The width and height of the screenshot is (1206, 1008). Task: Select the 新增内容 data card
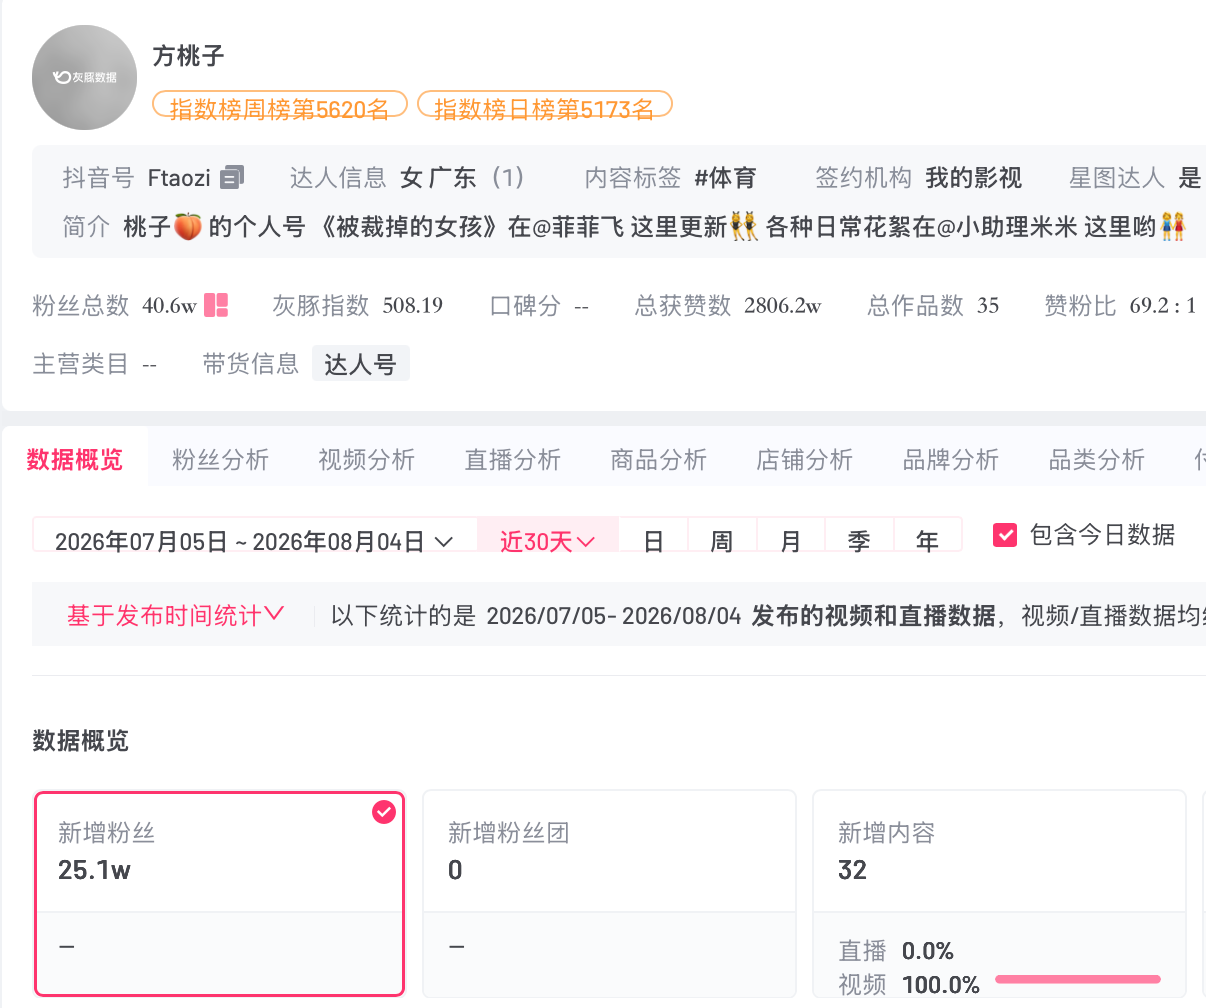coord(1000,894)
